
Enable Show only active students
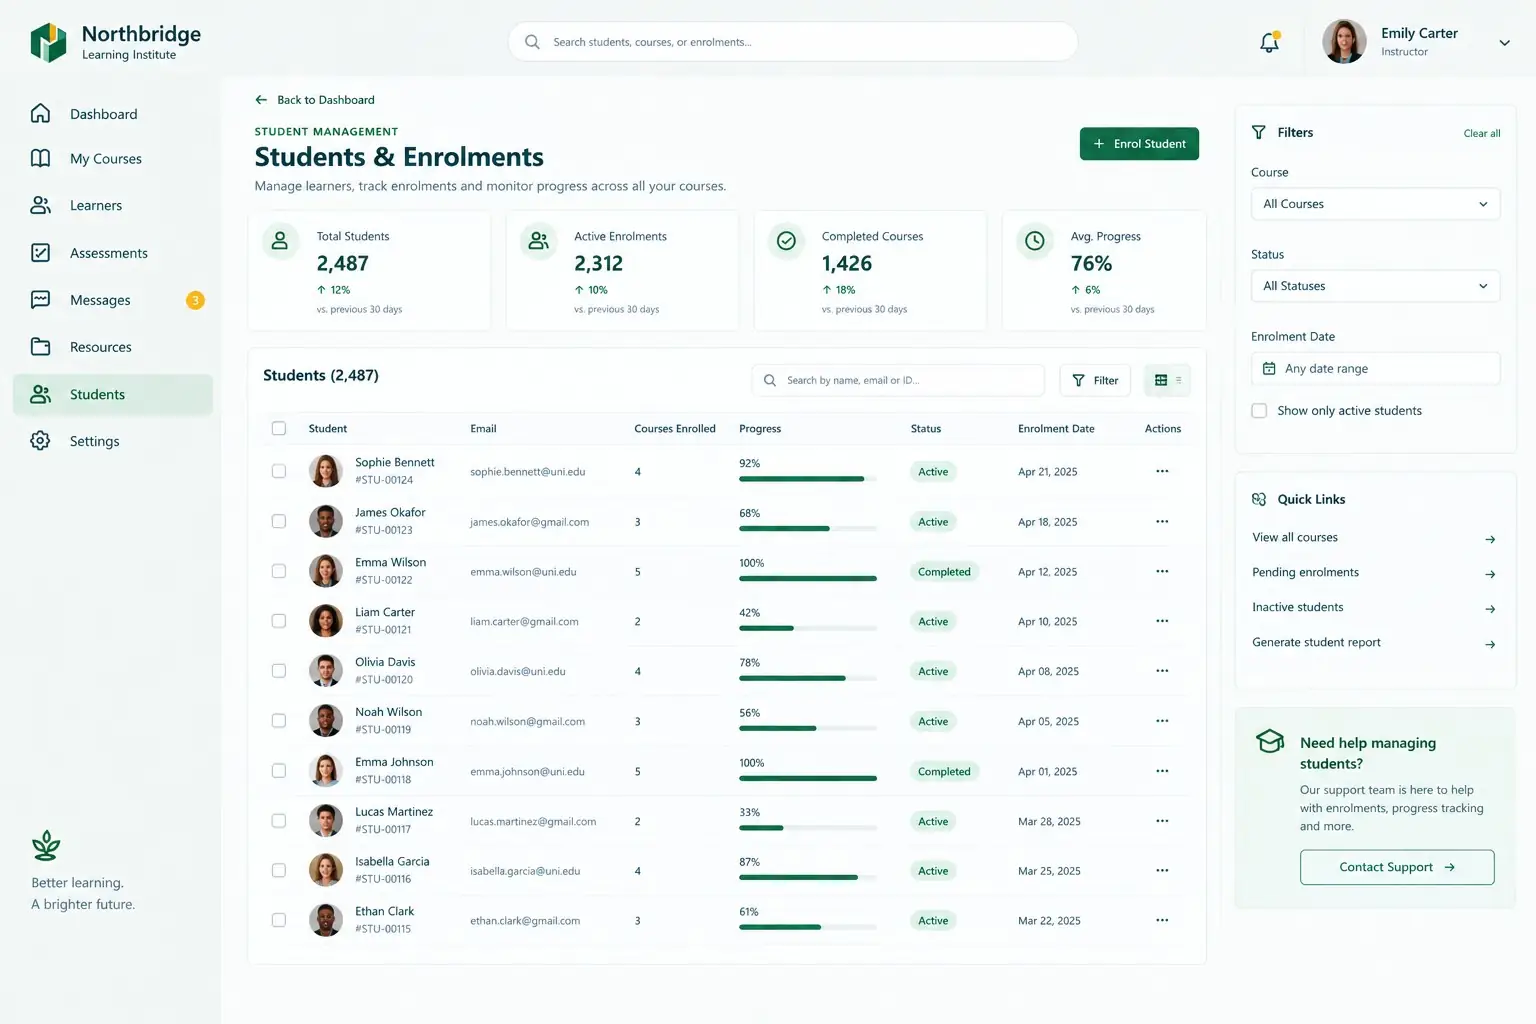tap(1259, 411)
